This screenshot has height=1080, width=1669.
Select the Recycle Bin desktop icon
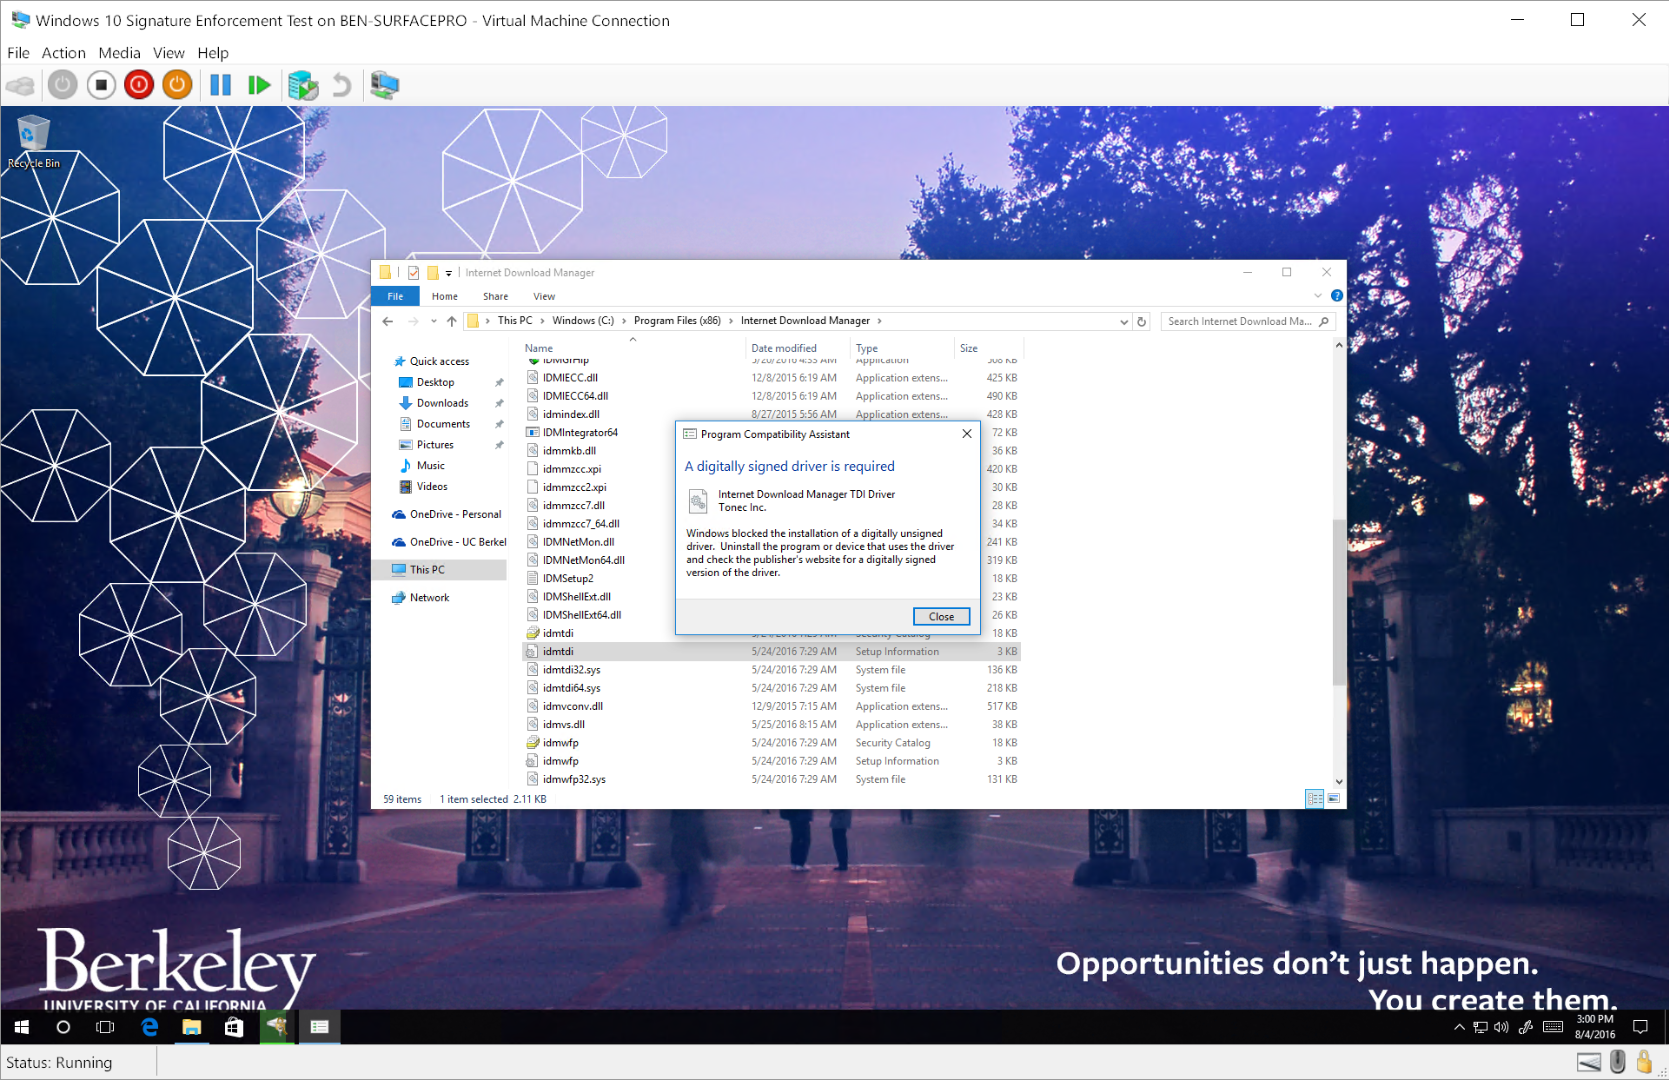pos(33,142)
